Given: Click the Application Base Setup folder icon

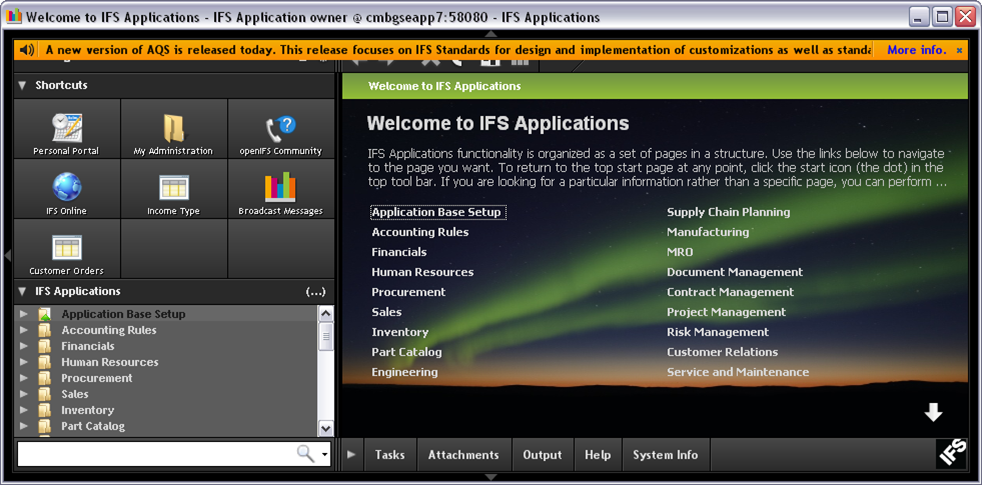Looking at the screenshot, I should point(44,314).
